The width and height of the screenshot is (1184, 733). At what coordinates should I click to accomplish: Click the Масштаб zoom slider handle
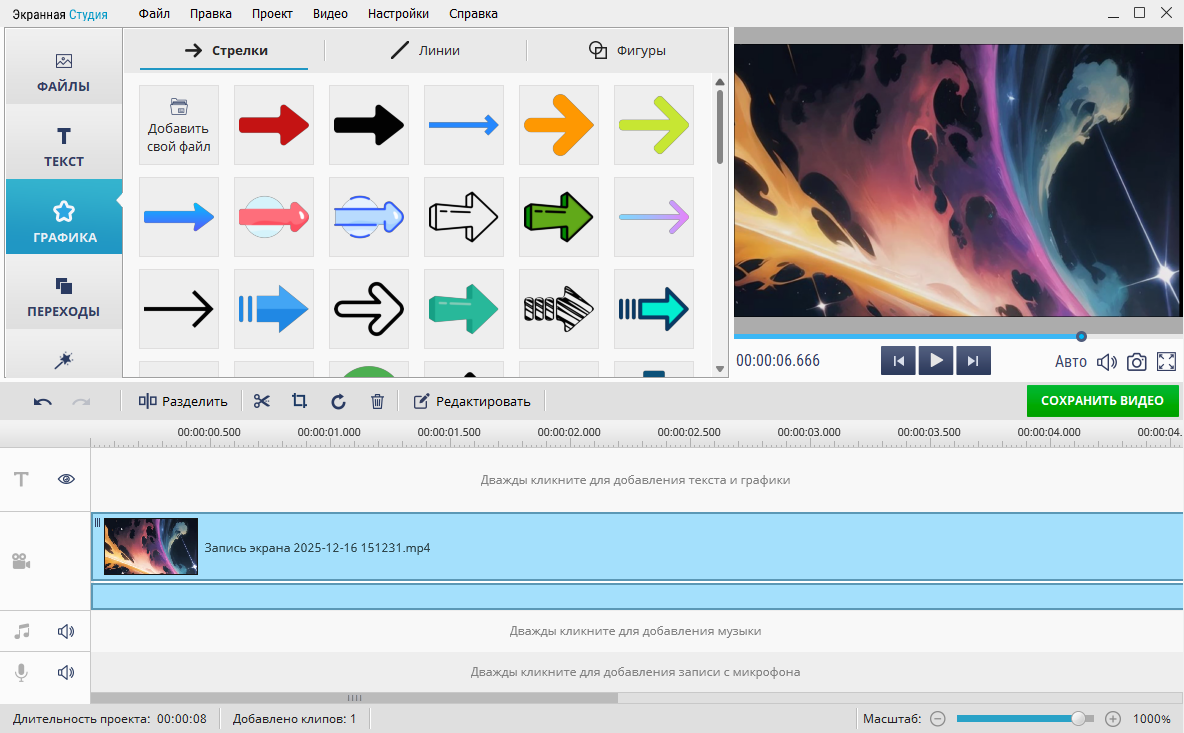coord(1078,719)
